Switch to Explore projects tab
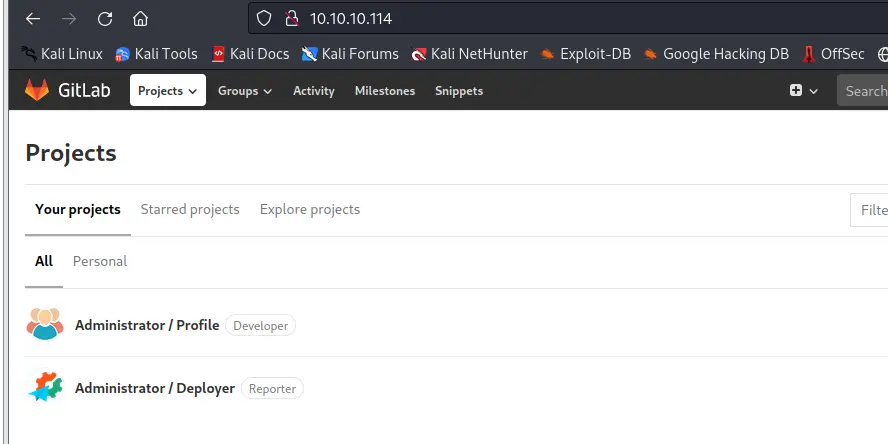888x444 pixels. (310, 209)
